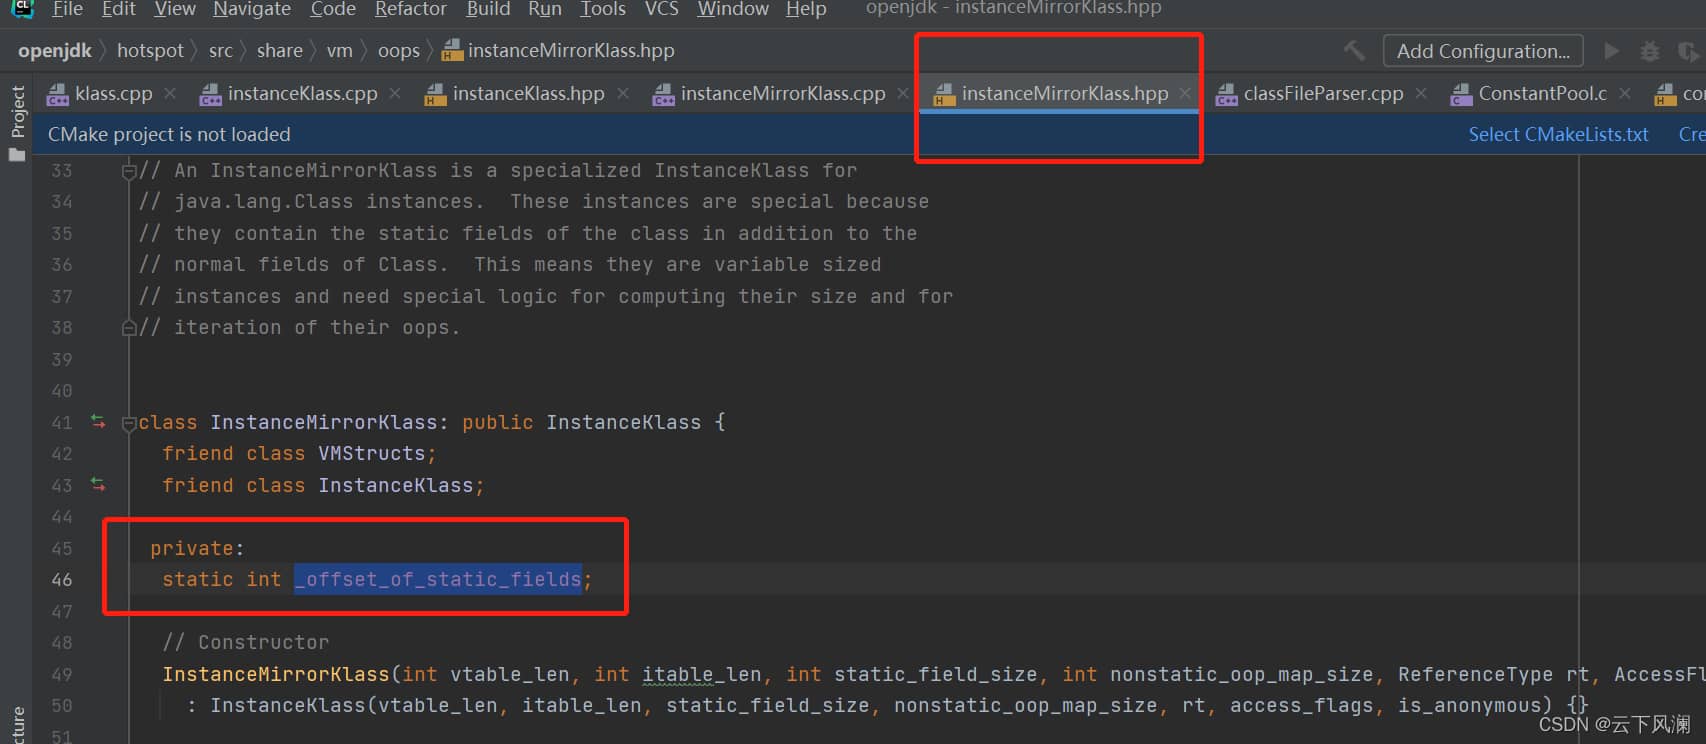Close the instanceMirrorKlass.hpp tab
The width and height of the screenshot is (1706, 744).
click(x=1185, y=93)
